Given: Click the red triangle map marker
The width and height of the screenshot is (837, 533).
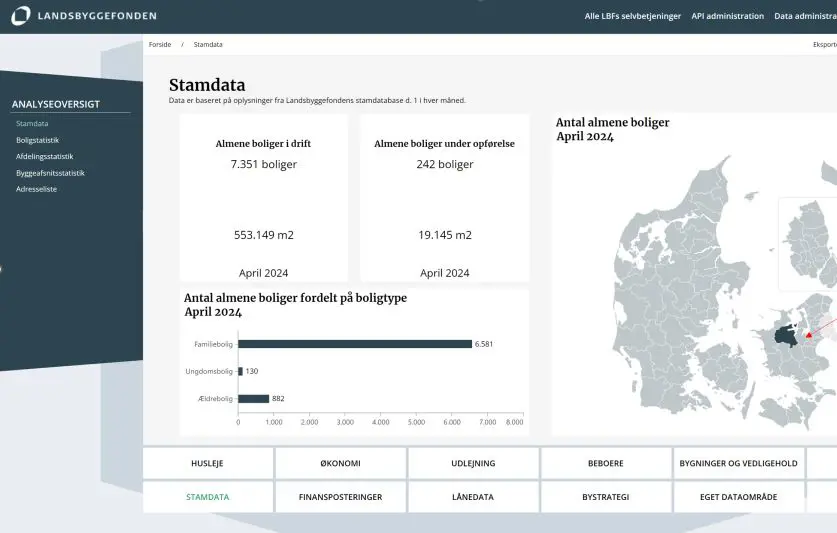Looking at the screenshot, I should click(x=809, y=334).
